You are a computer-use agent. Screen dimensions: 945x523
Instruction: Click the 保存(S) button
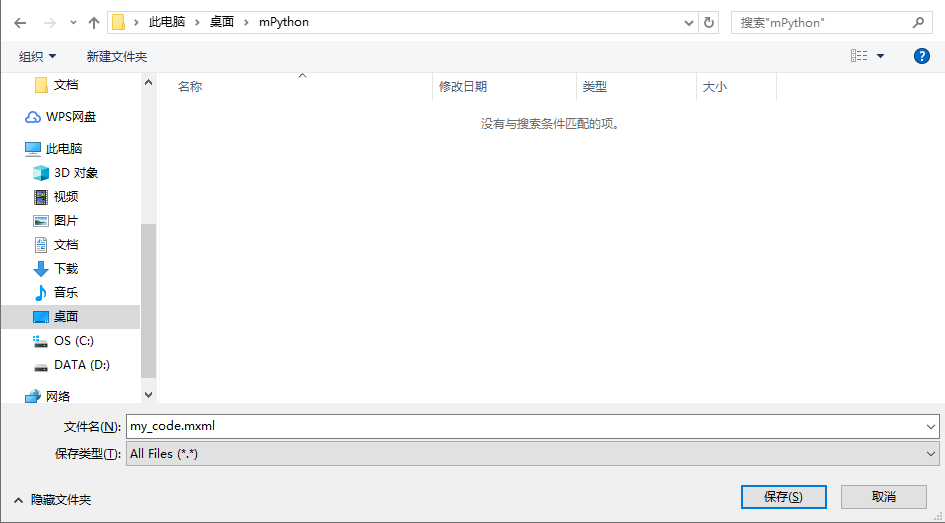(x=783, y=497)
